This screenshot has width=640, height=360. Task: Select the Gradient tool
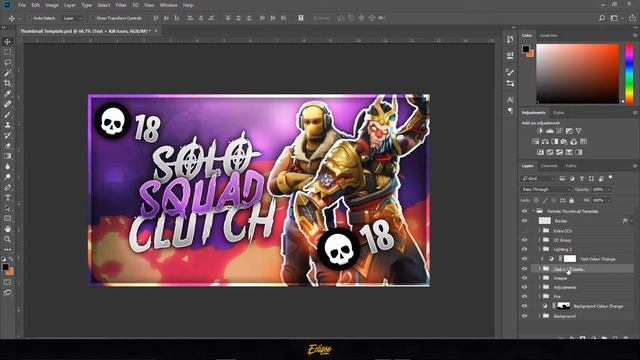[x=7, y=156]
